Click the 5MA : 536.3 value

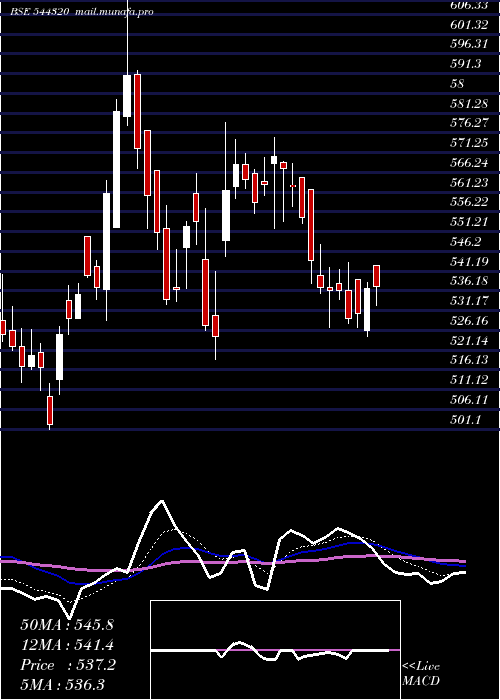[x=62, y=684]
